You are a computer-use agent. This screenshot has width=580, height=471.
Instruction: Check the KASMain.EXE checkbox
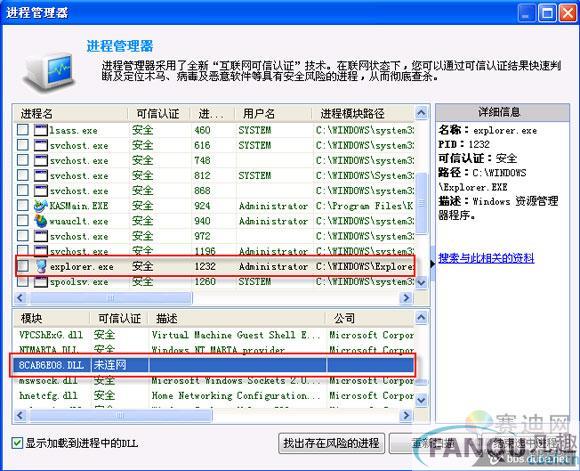pos(23,205)
